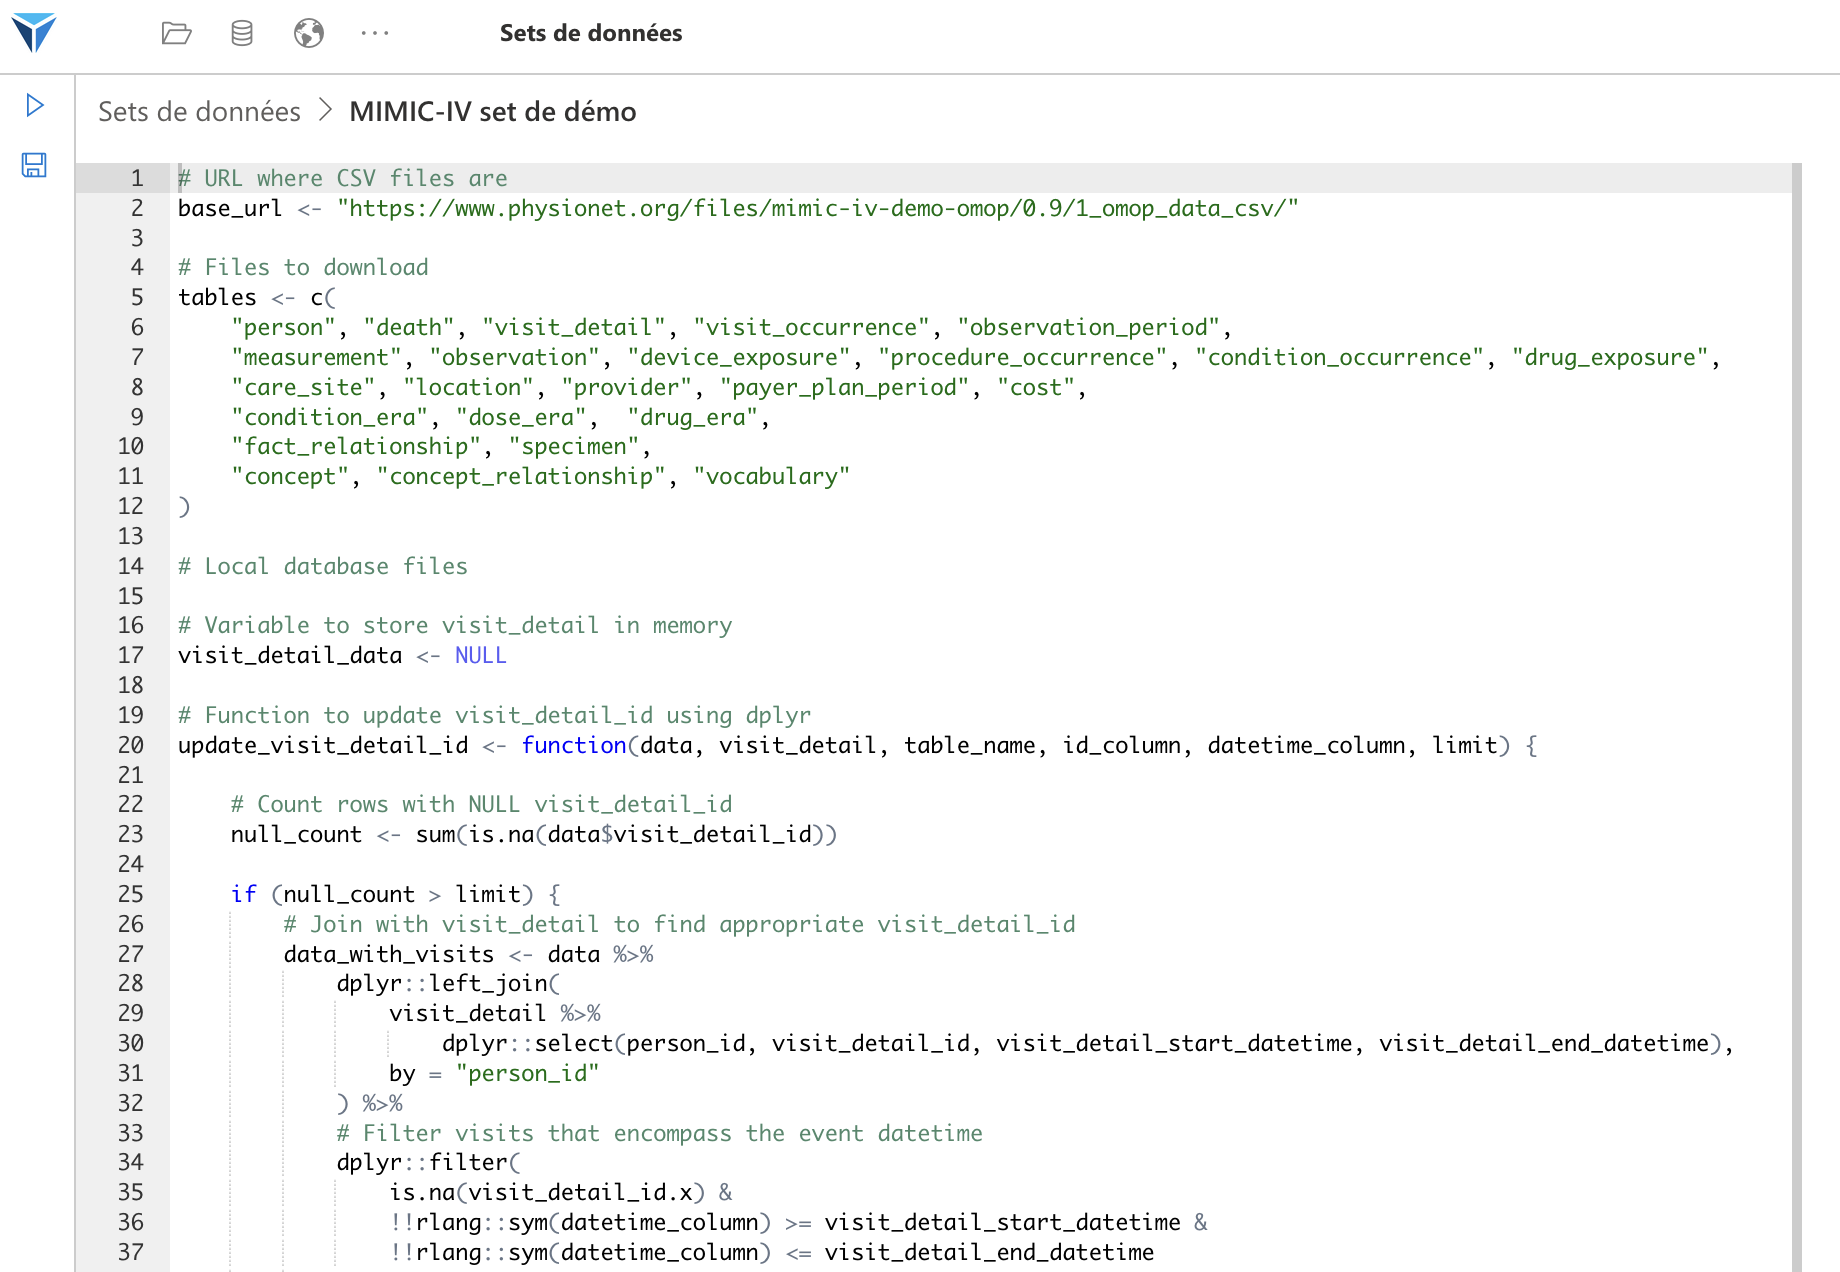Click is.na(visit_detail_id.x) on line 35
The image size is (1840, 1272).
[x=547, y=1192]
